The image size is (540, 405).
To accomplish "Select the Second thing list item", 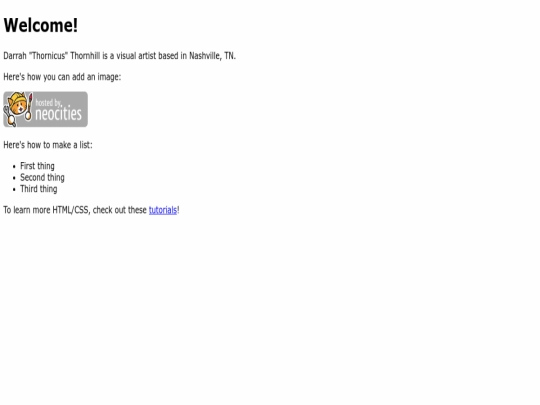I will [42, 177].
